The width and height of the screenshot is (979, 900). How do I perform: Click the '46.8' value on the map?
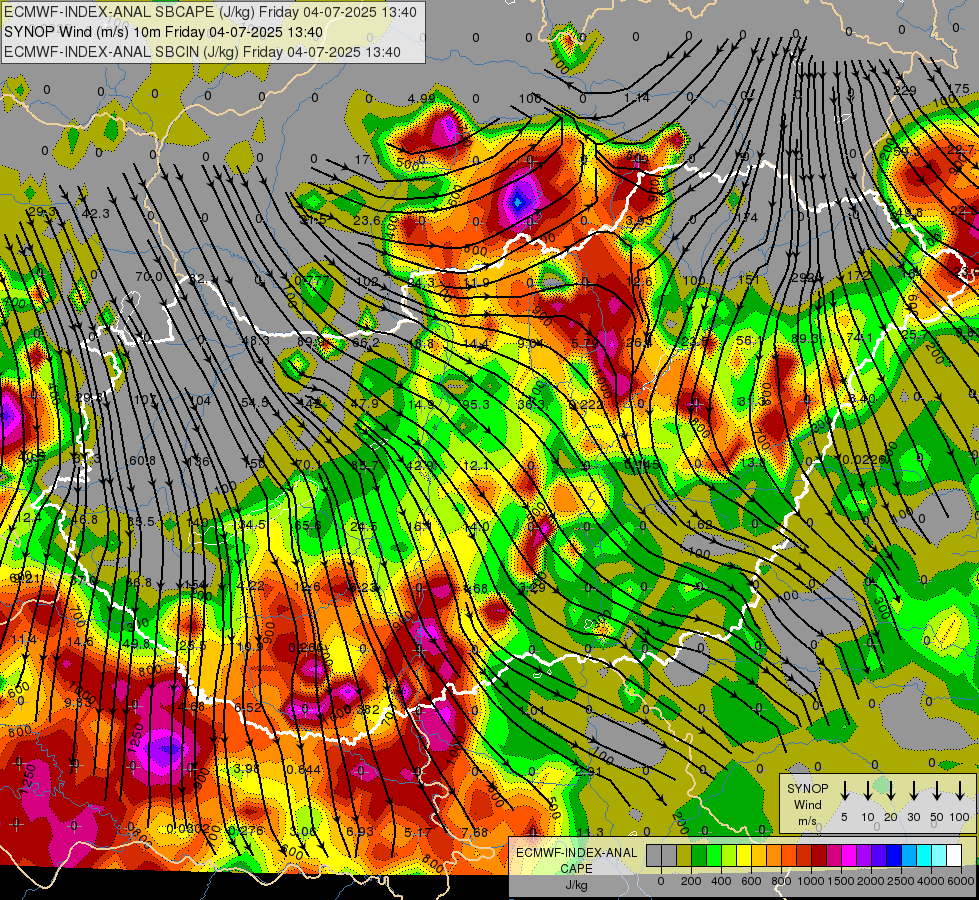pos(84,520)
